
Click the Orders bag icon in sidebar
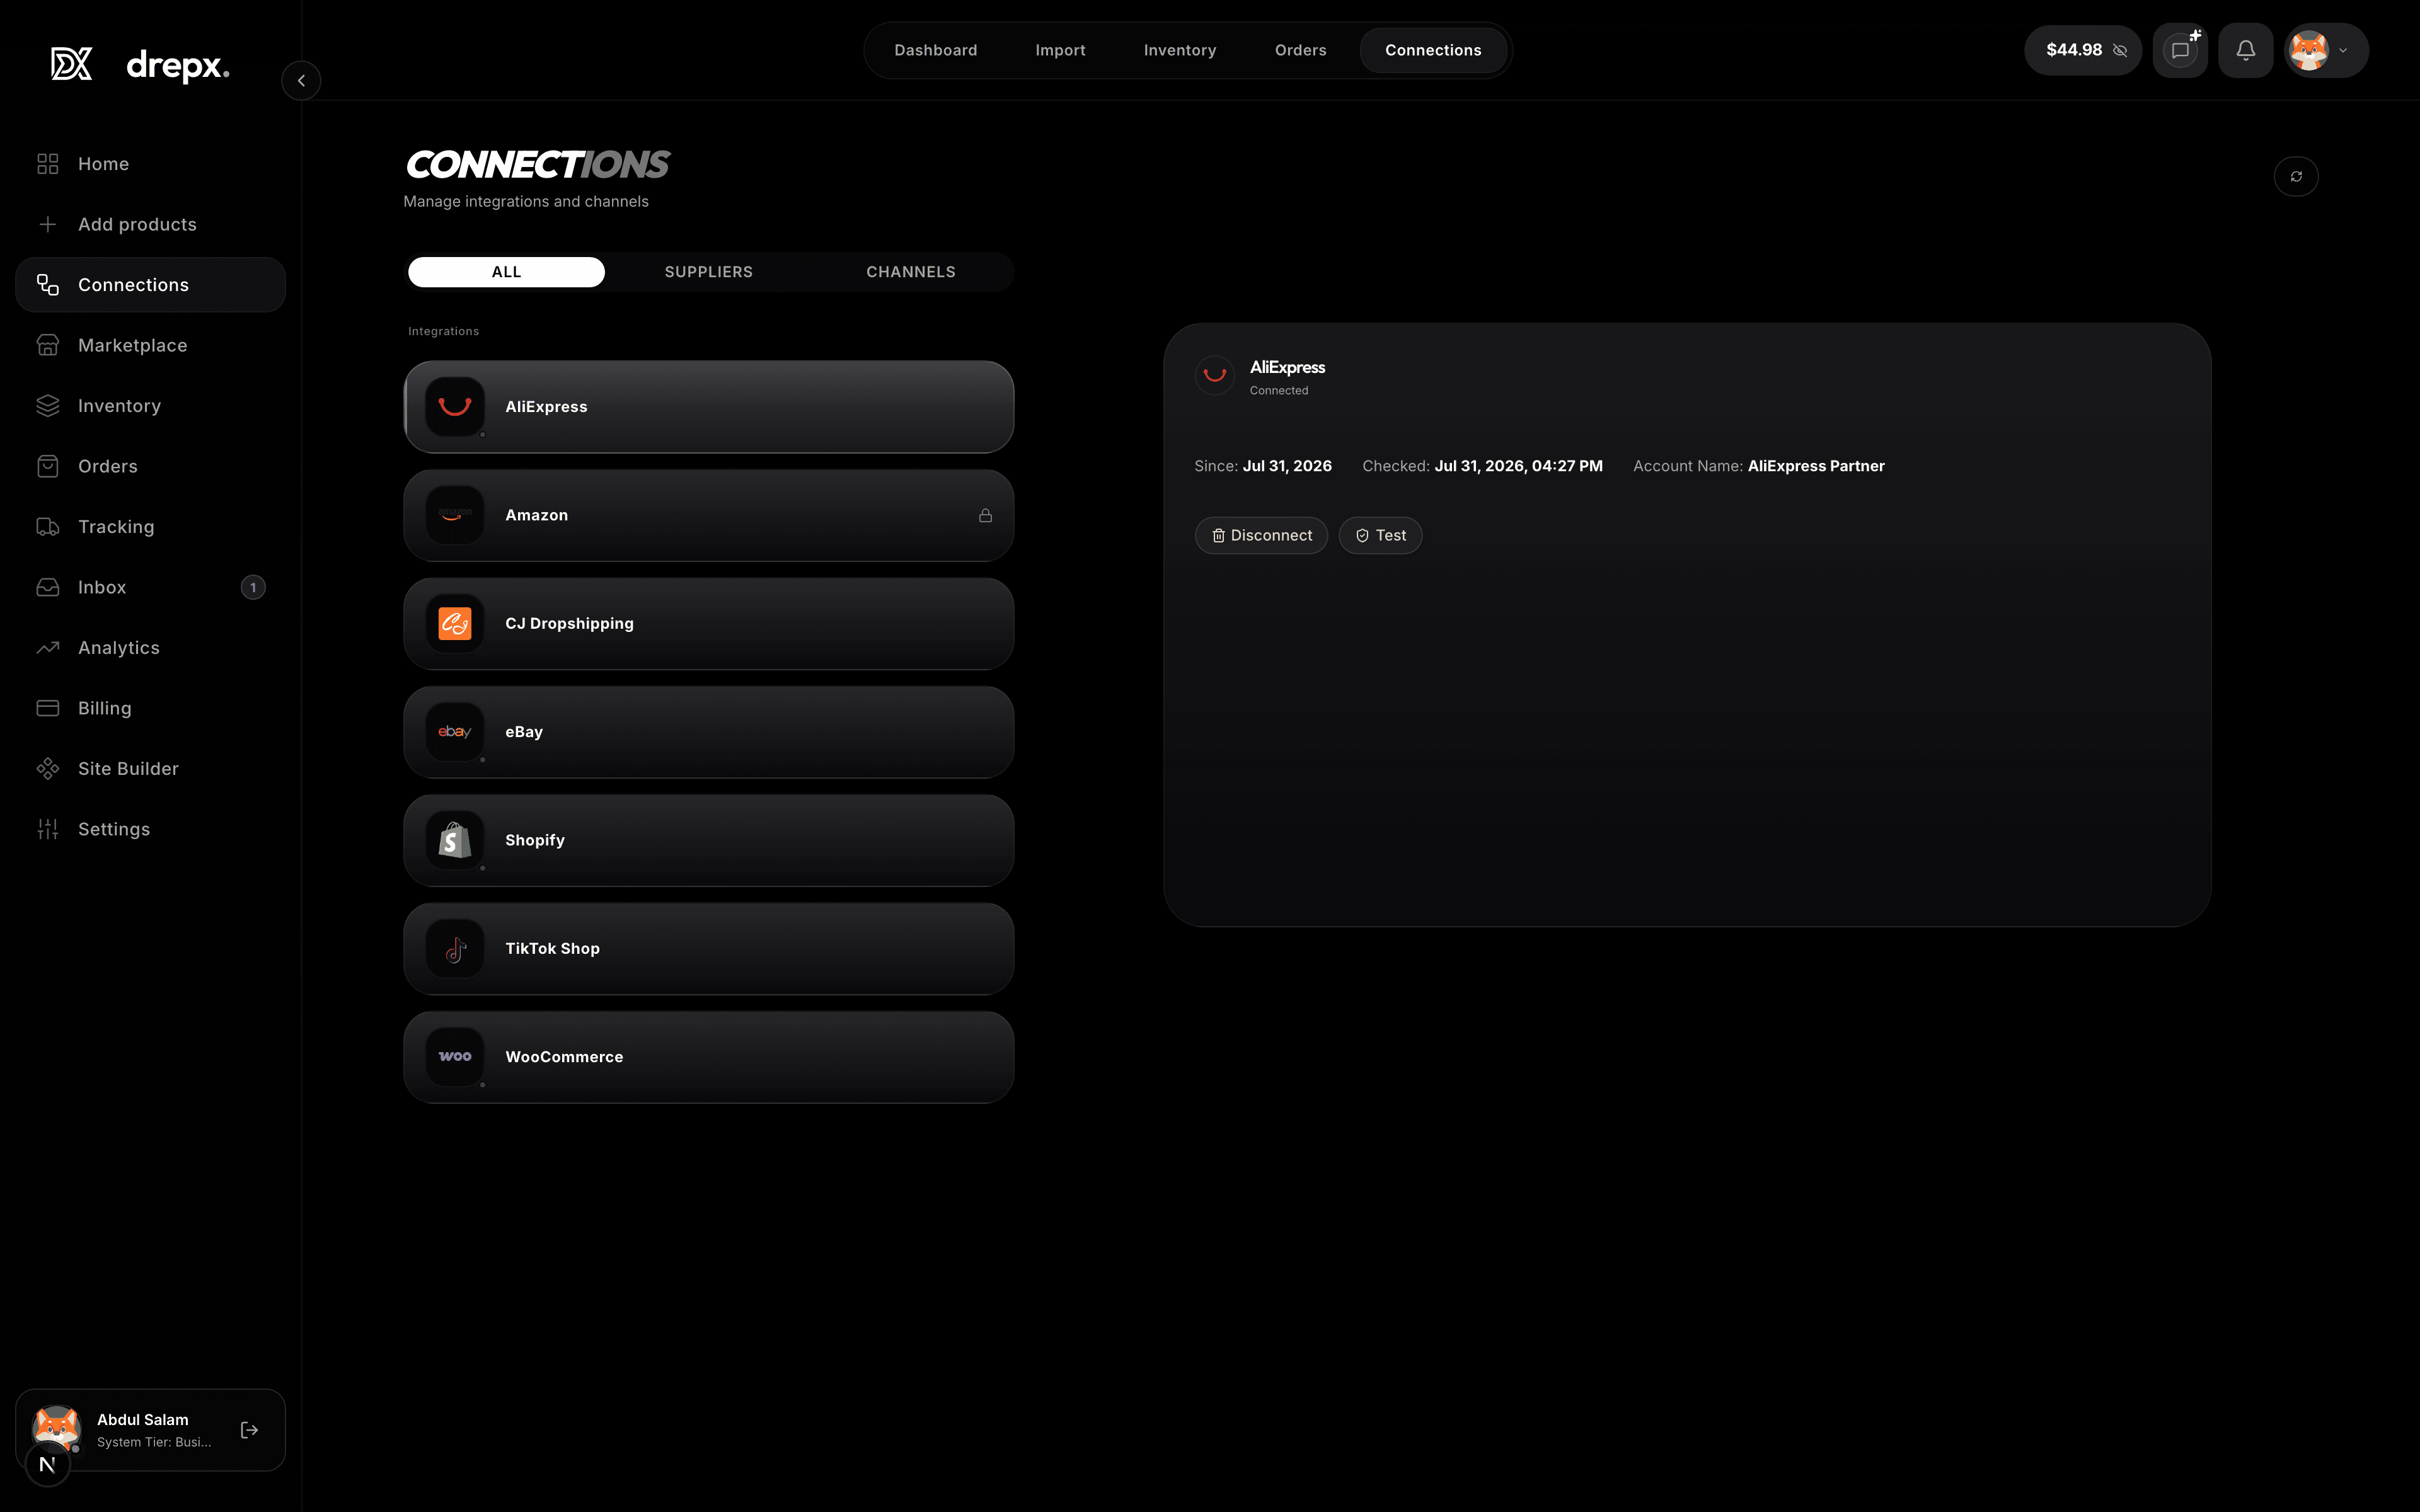click(48, 466)
